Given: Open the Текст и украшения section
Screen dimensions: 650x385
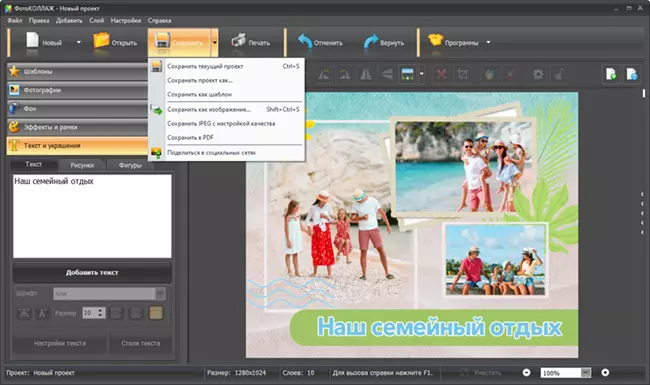Looking at the screenshot, I should point(77,145).
